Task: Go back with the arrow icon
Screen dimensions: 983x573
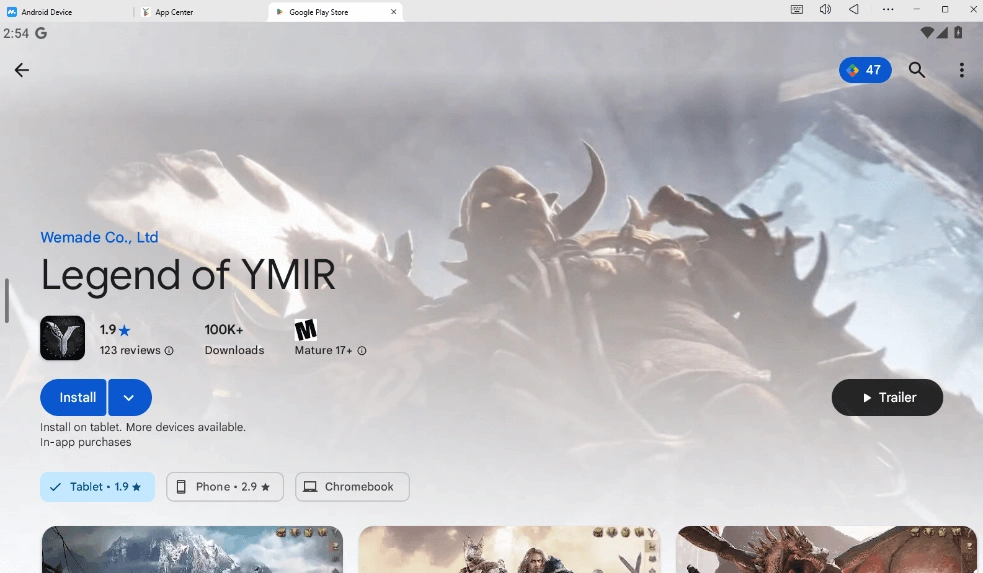Action: point(22,70)
